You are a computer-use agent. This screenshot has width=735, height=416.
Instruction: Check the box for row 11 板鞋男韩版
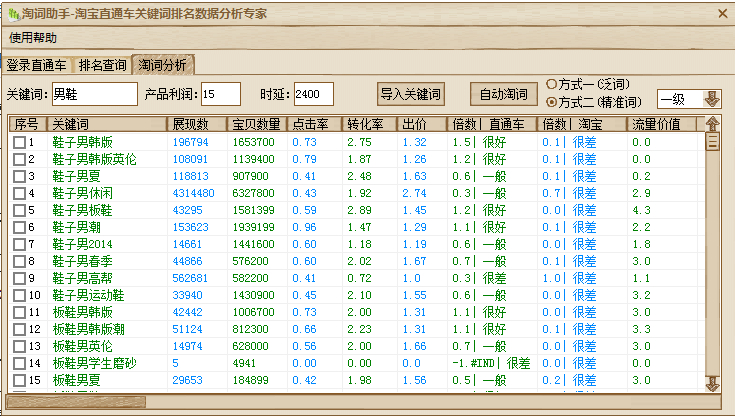(x=19, y=312)
